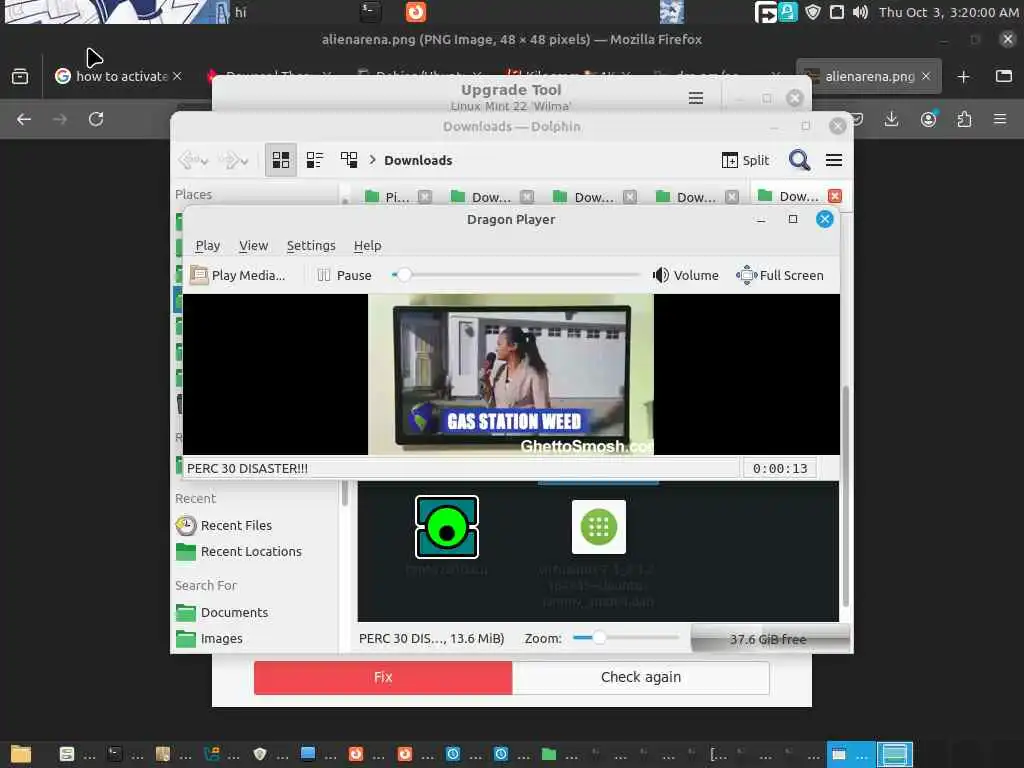Go back in Dolphin file manager
Screen dimensions: 1024x768
193,160
